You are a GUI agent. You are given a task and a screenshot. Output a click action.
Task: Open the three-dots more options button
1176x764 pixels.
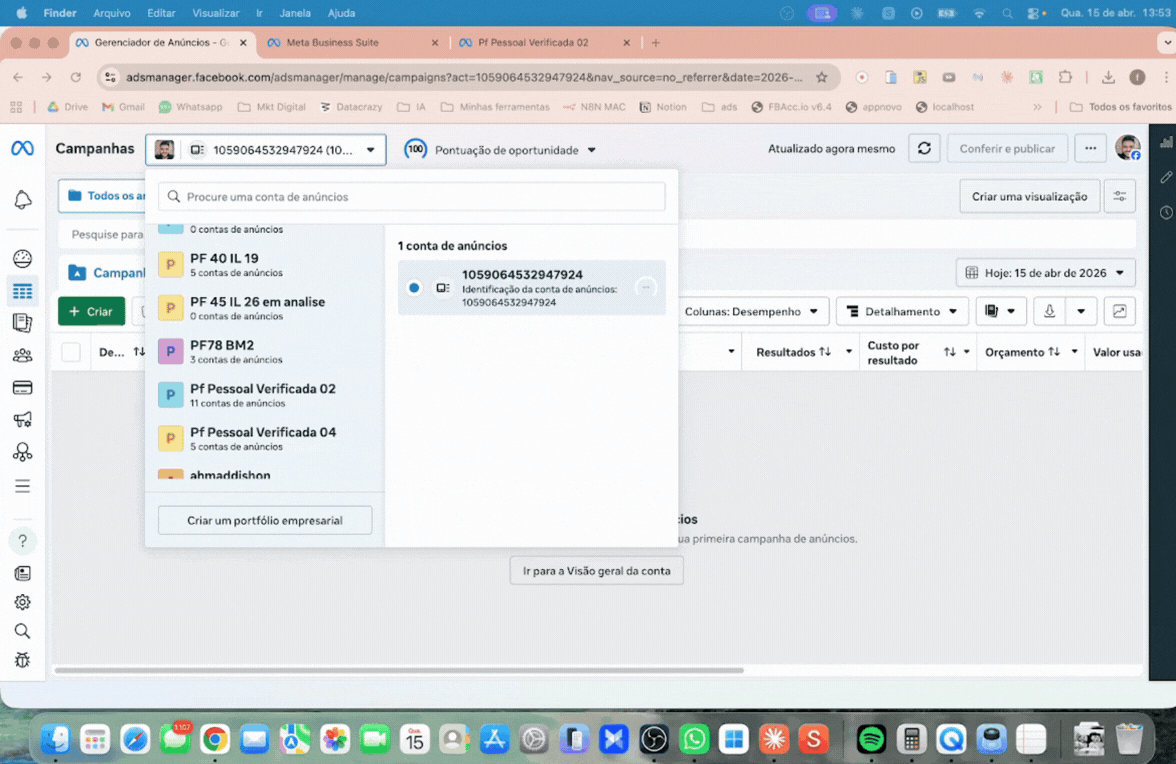[1090, 148]
